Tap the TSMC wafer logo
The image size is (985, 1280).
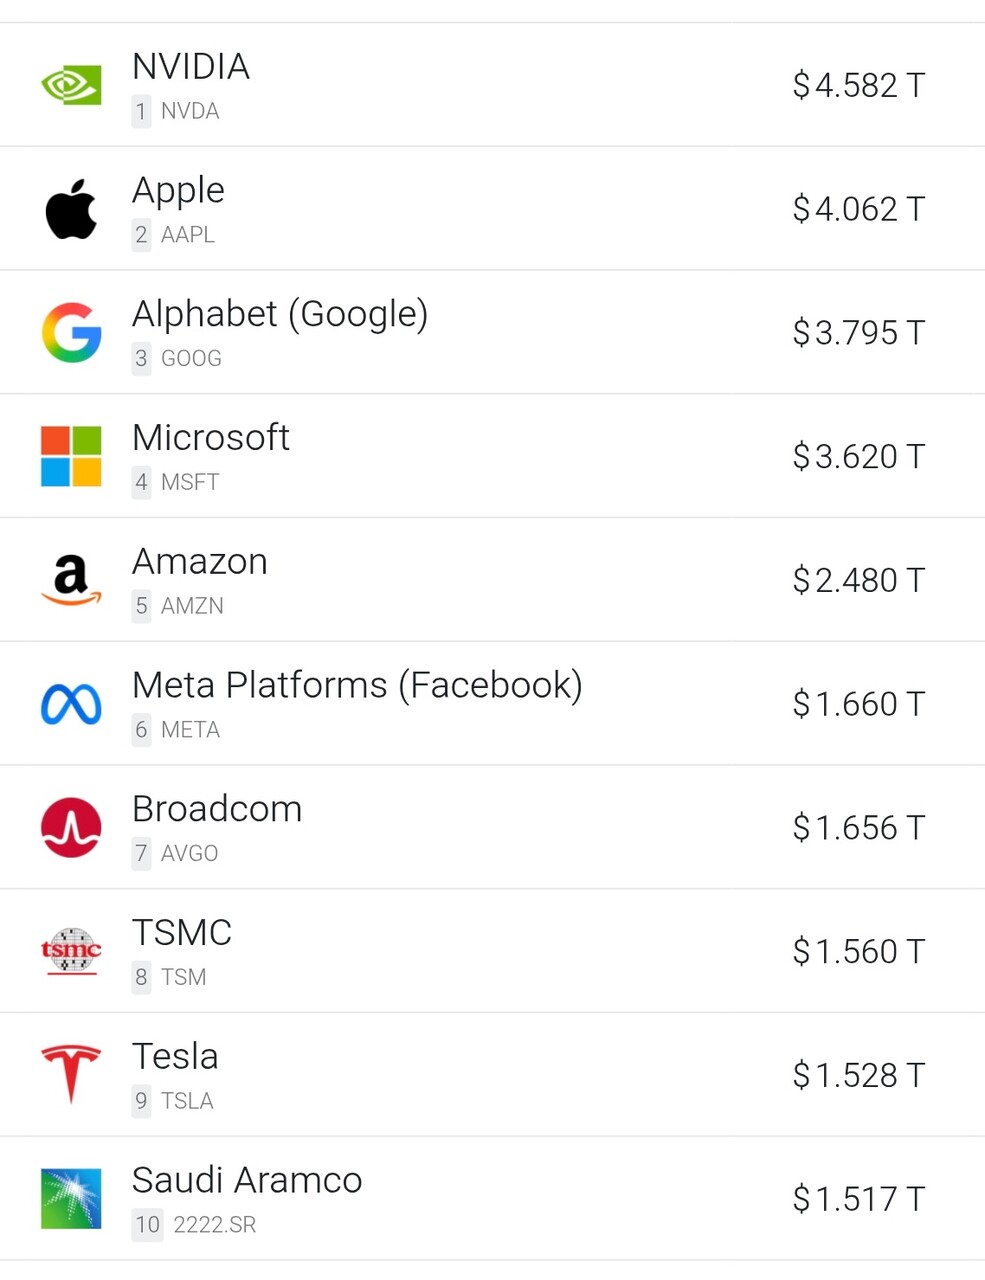point(71,951)
